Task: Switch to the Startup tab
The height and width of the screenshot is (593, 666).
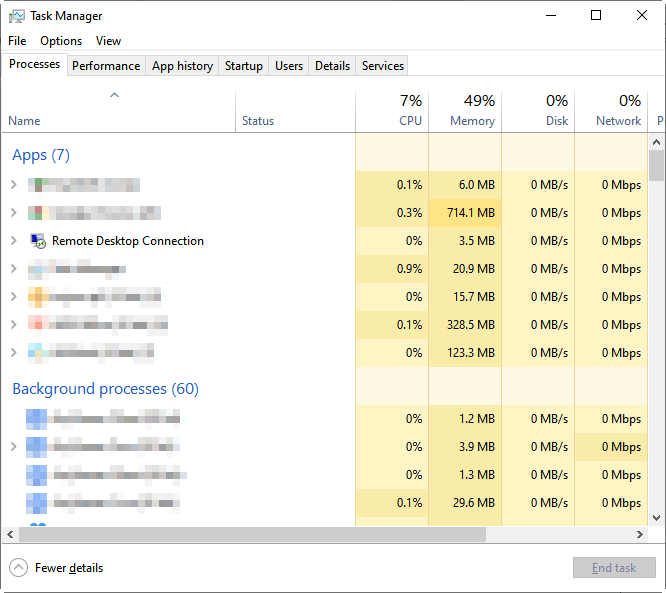Action: tap(244, 66)
